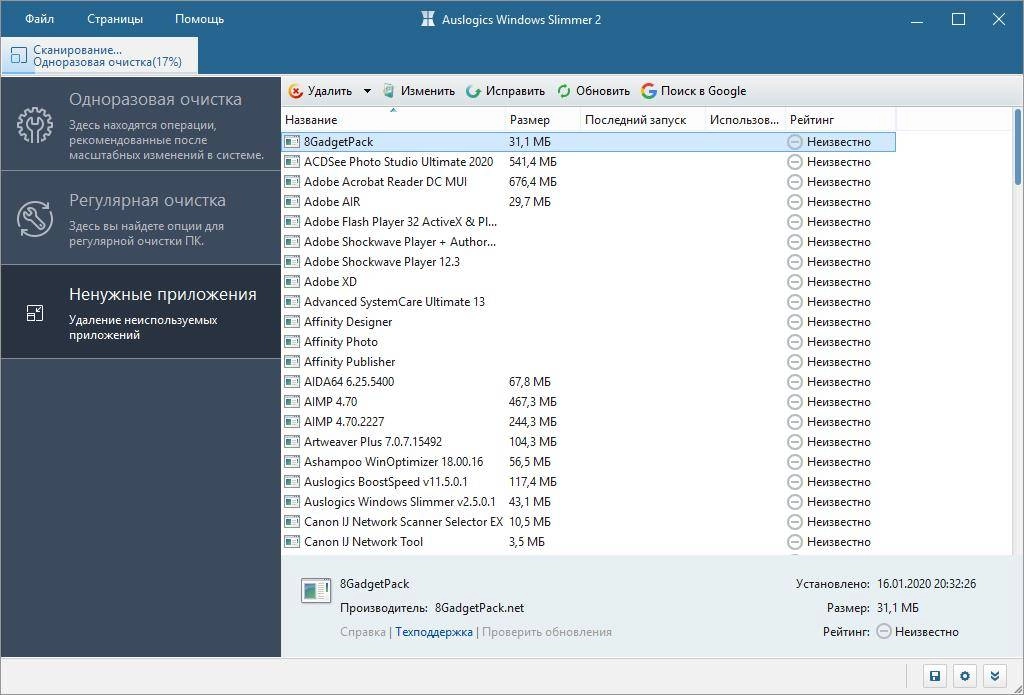Click Исправить repair toolbar button
Viewport: 1024px width, 695px height.
505,91
